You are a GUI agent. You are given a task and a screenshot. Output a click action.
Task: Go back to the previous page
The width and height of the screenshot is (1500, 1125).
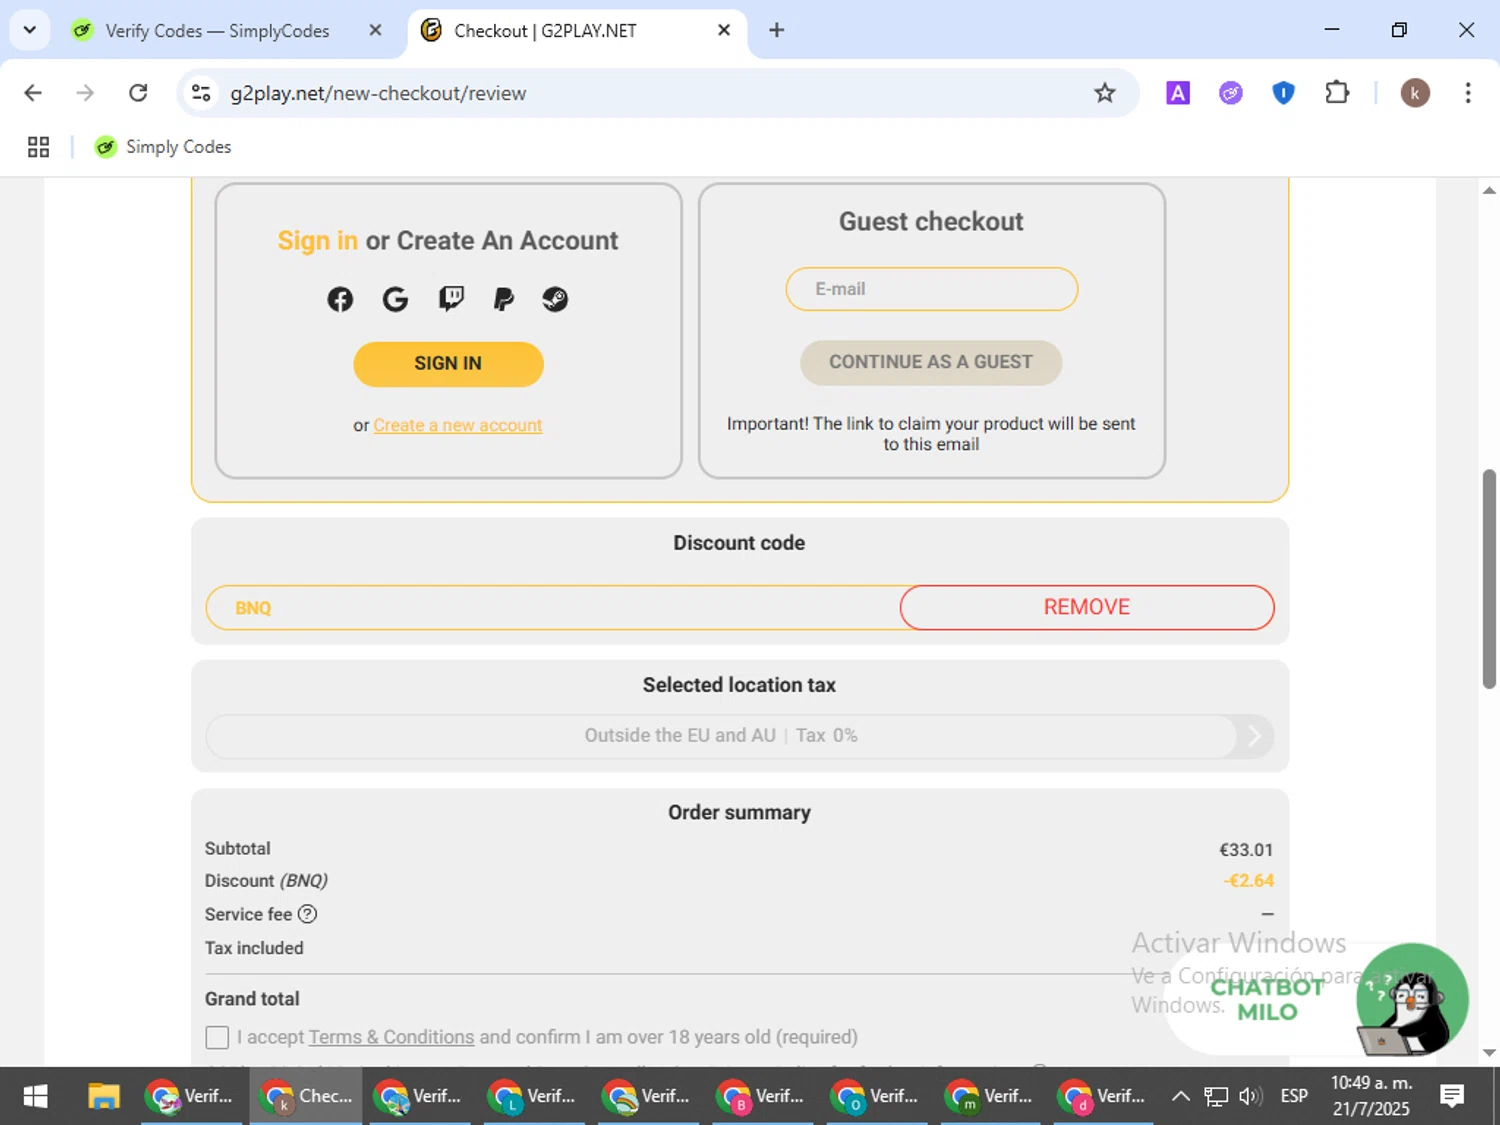[33, 93]
